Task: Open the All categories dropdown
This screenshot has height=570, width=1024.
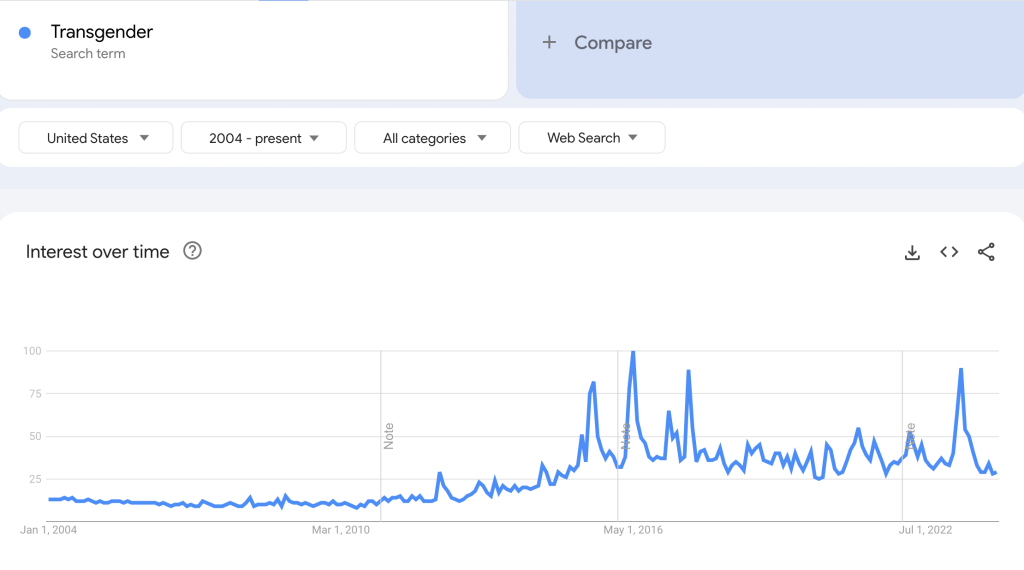Action: tap(432, 138)
